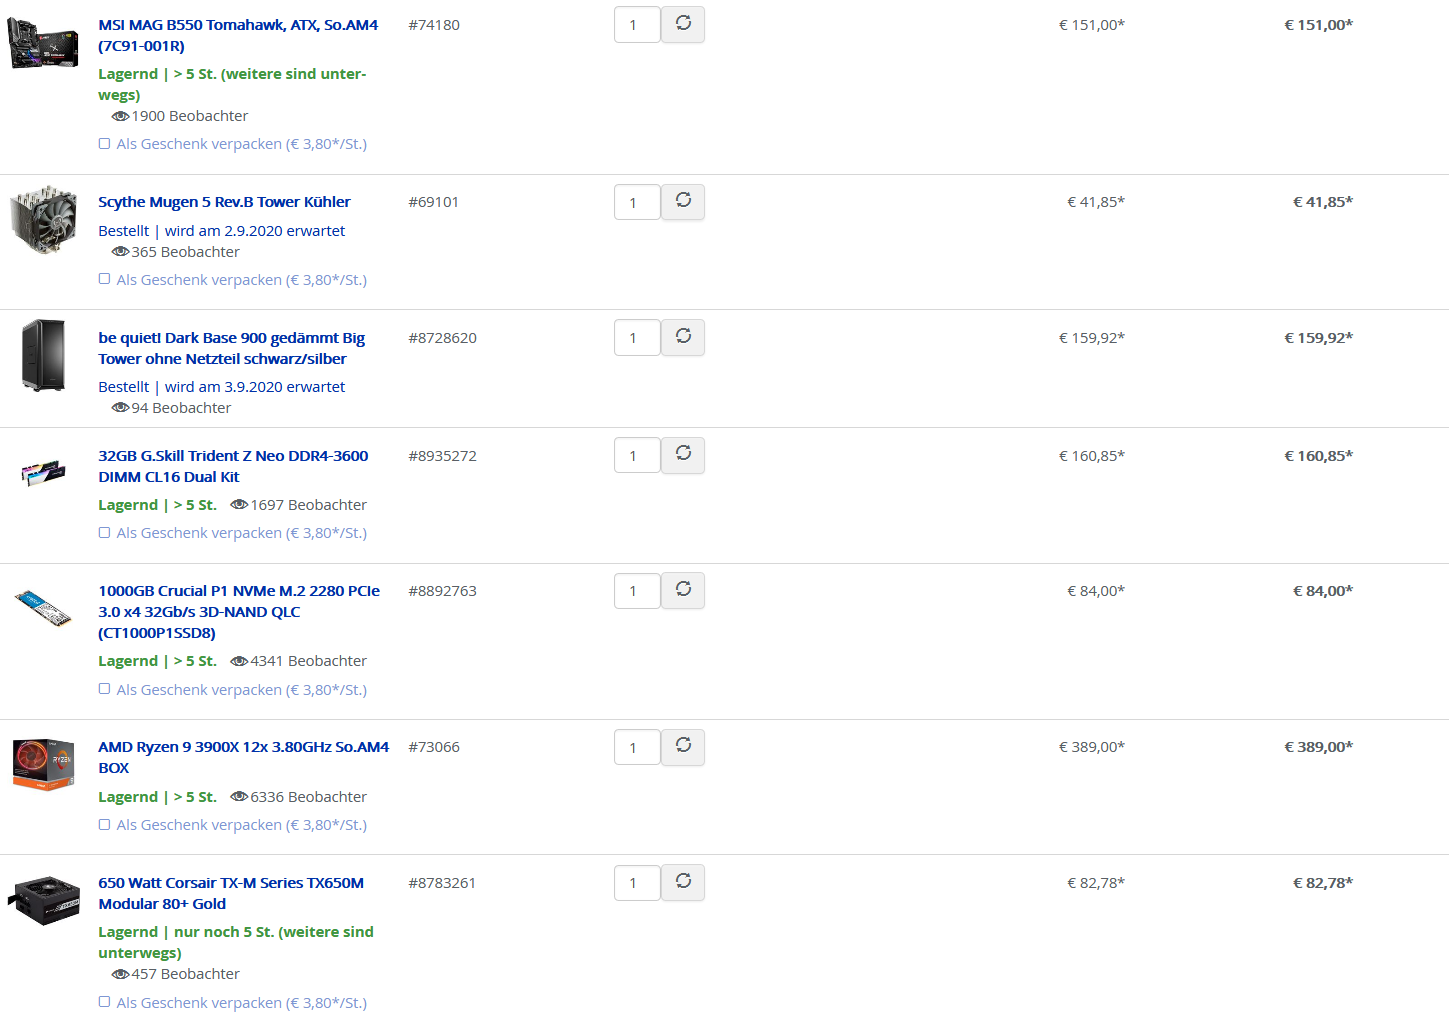1449x1018 pixels.
Task: Click delivery status 'wird am 3.9.2020 erwartet'
Action: pyautogui.click(x=255, y=387)
